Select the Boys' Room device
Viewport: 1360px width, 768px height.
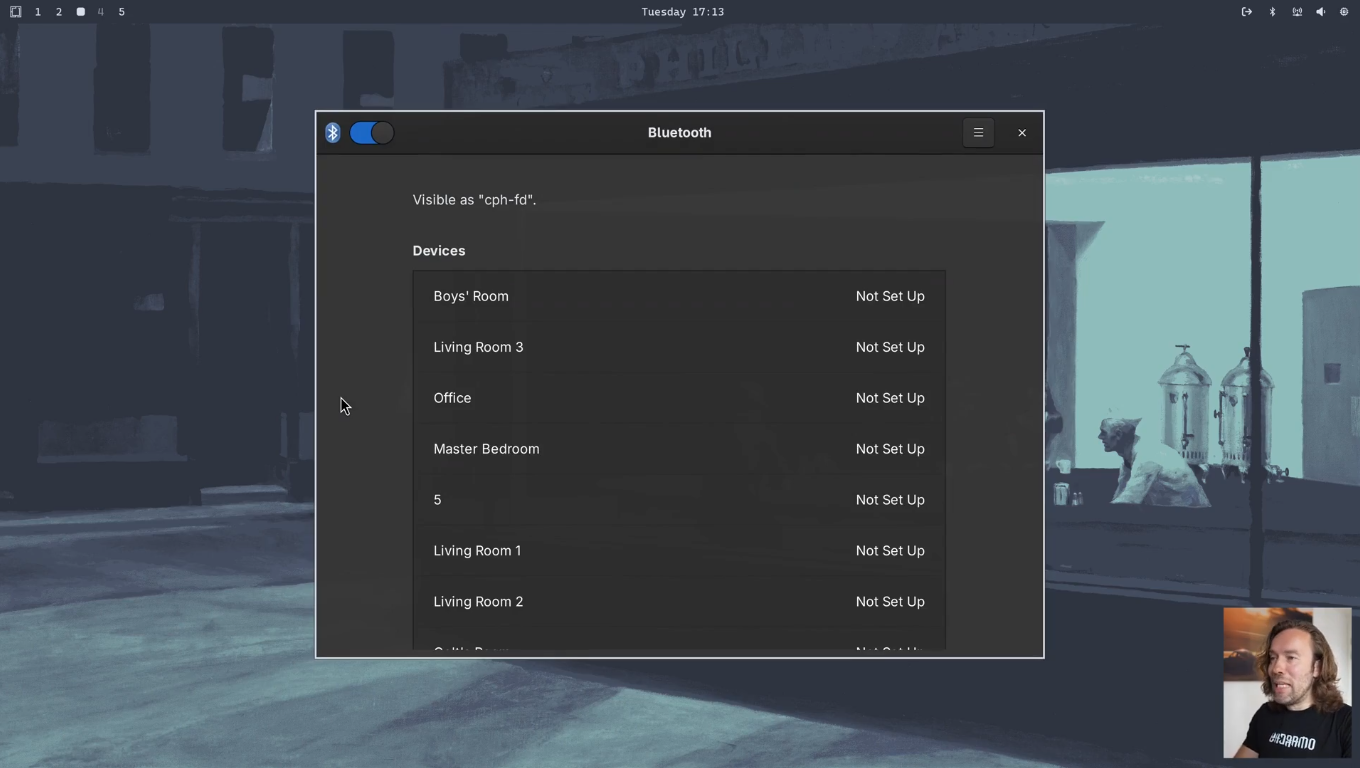pyautogui.click(x=679, y=296)
